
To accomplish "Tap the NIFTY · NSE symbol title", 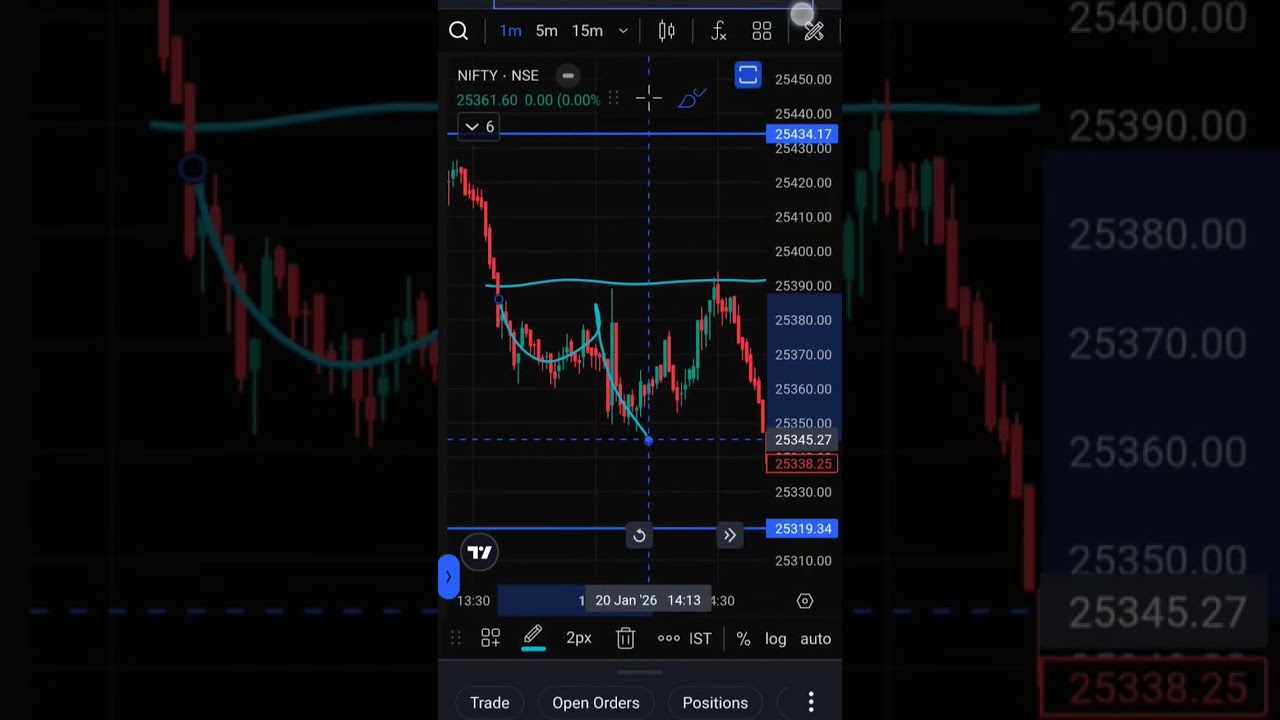I will 498,75.
